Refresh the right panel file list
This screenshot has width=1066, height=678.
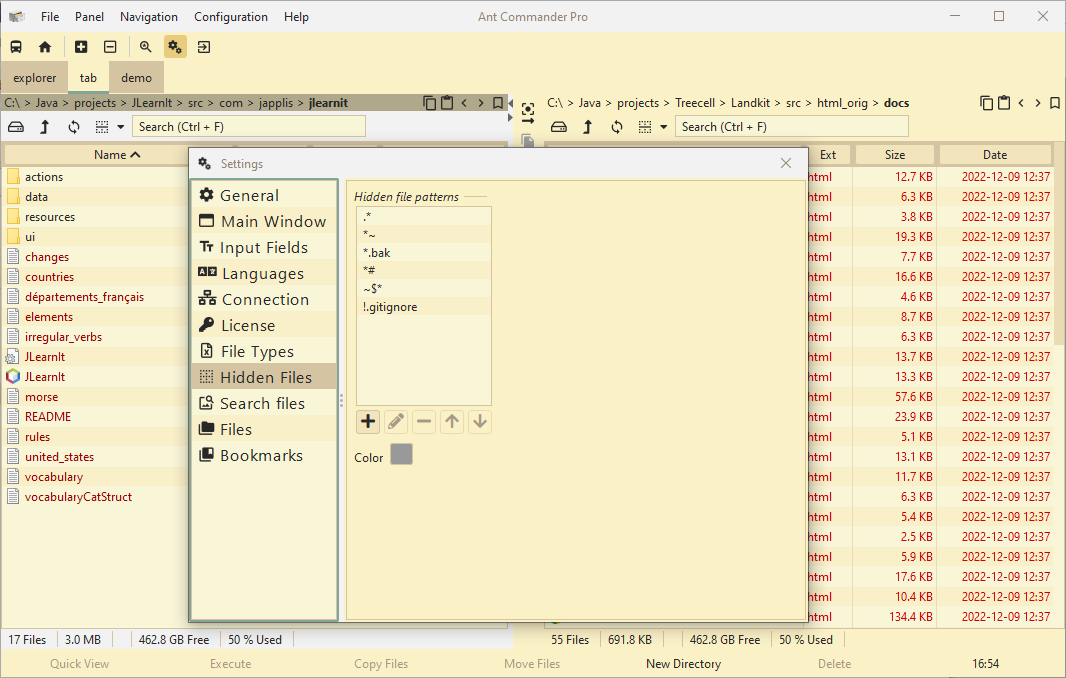pos(617,126)
